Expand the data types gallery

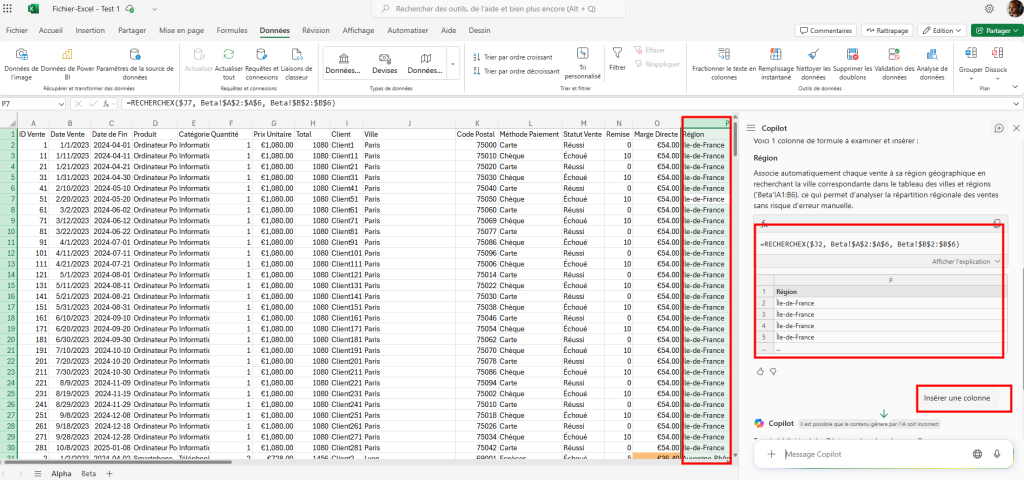pos(453,63)
